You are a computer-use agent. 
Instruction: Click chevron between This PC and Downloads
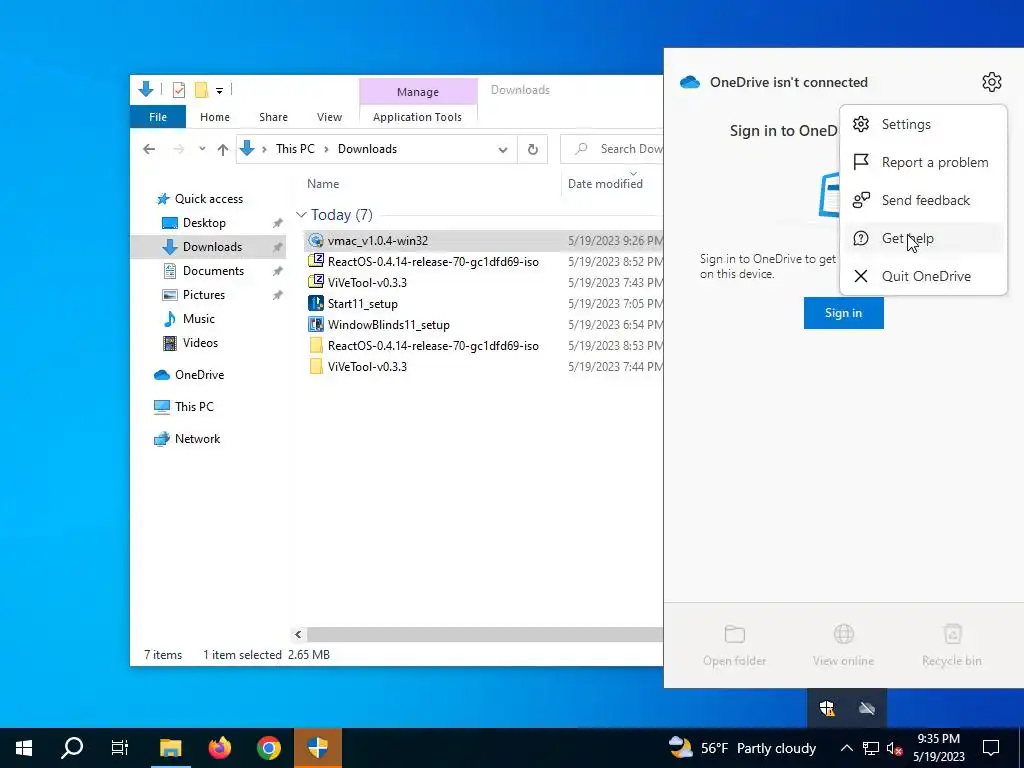[326, 149]
